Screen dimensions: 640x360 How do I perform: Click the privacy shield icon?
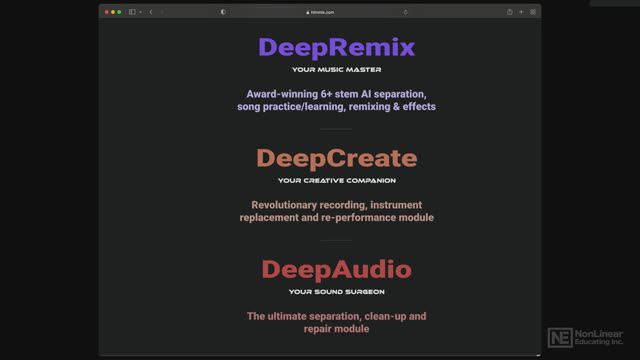point(223,12)
